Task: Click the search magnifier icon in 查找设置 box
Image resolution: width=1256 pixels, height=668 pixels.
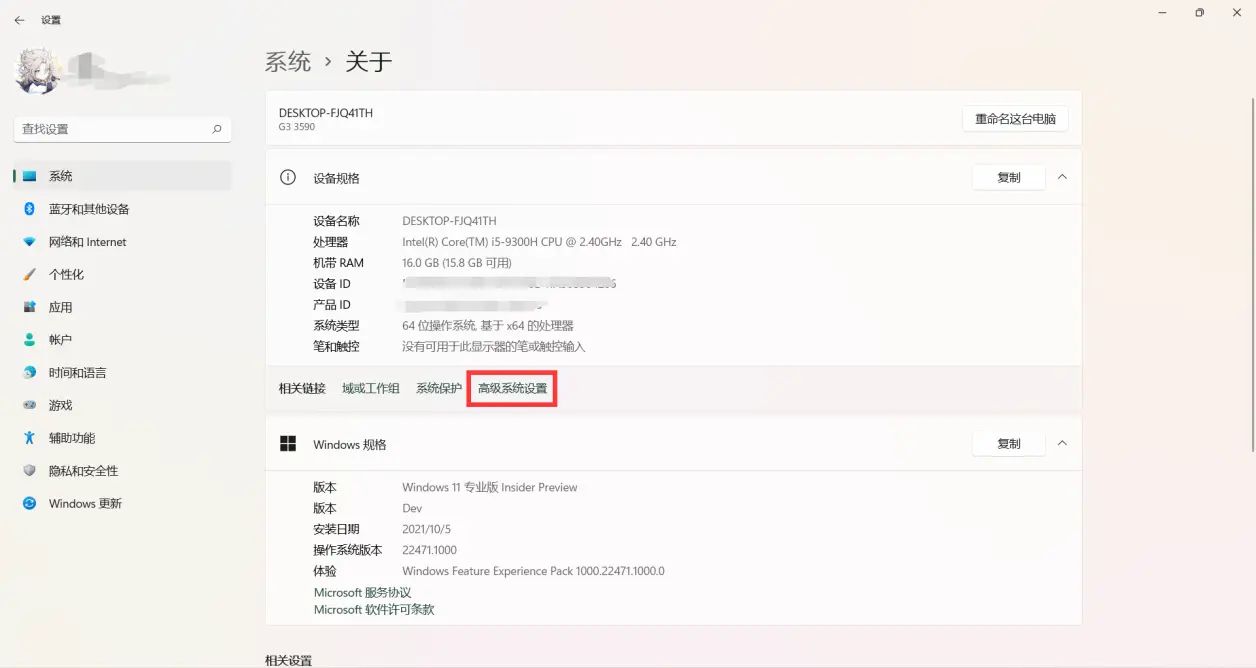Action: (x=217, y=129)
